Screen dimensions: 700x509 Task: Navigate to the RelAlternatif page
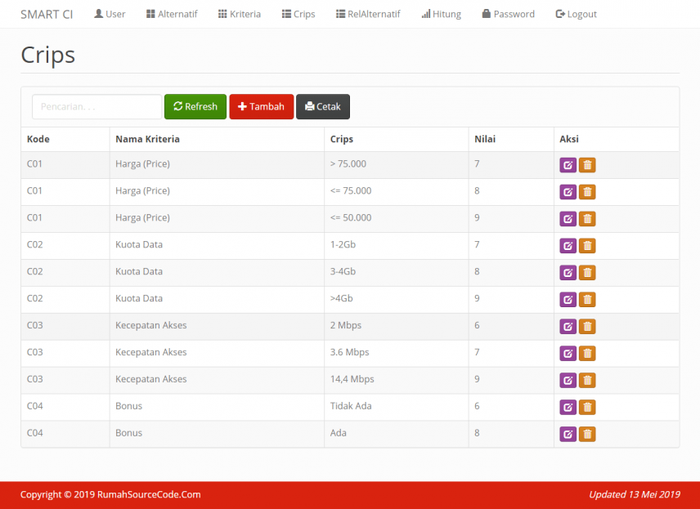tap(368, 14)
